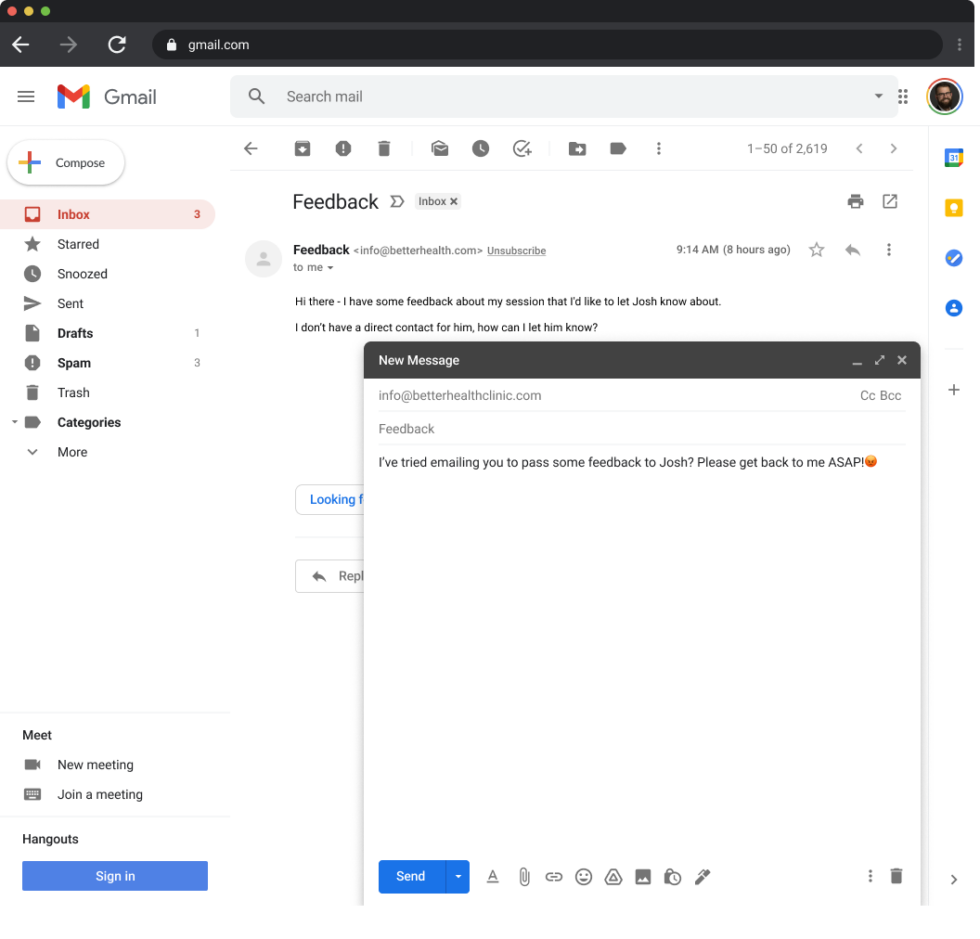Click the insert photo icon
980x939 pixels.
(643, 877)
